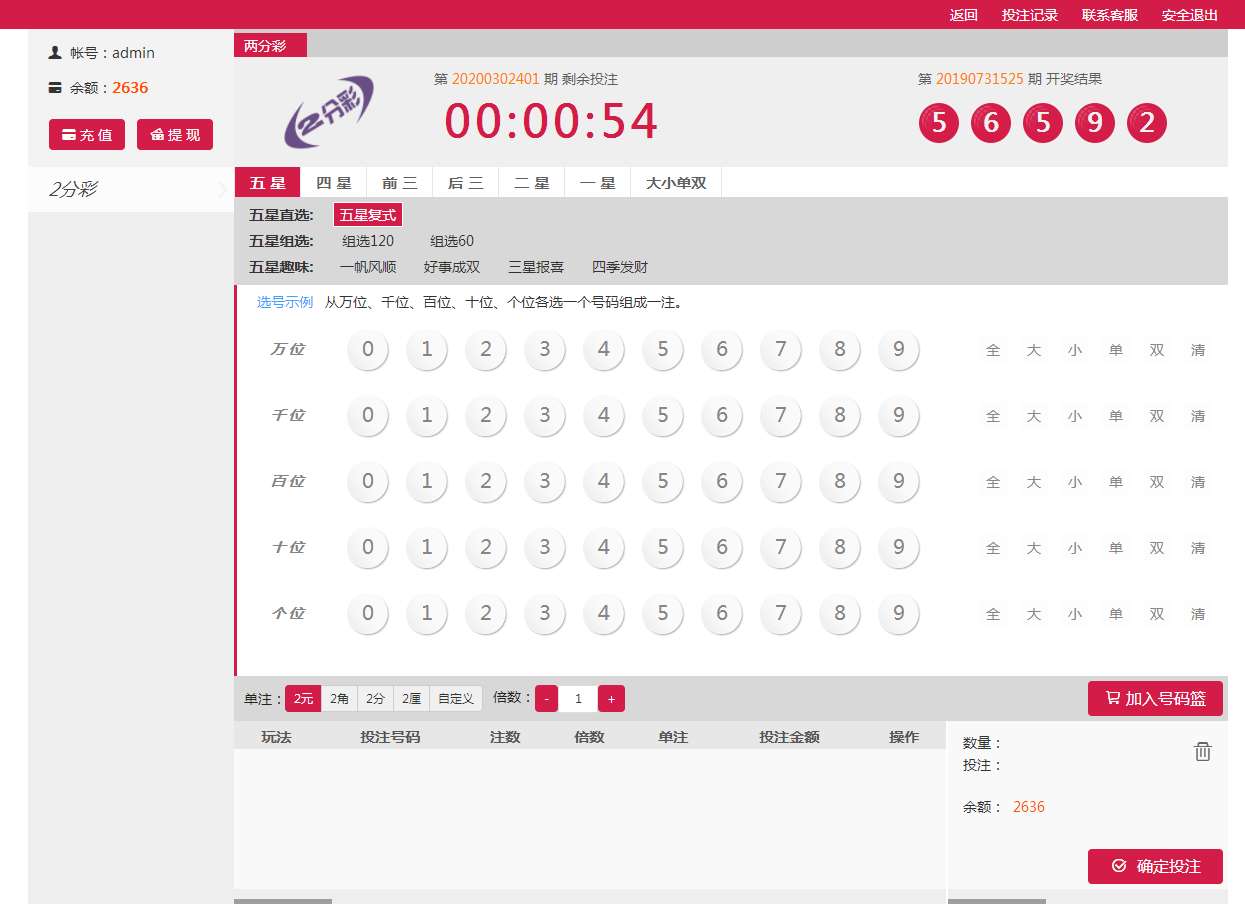Switch to the 一星 tab
The image size is (1245, 904).
pyautogui.click(x=598, y=183)
